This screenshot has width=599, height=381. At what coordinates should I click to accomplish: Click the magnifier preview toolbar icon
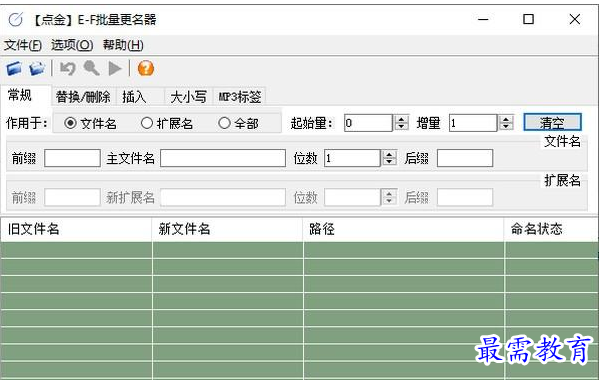tap(92, 69)
